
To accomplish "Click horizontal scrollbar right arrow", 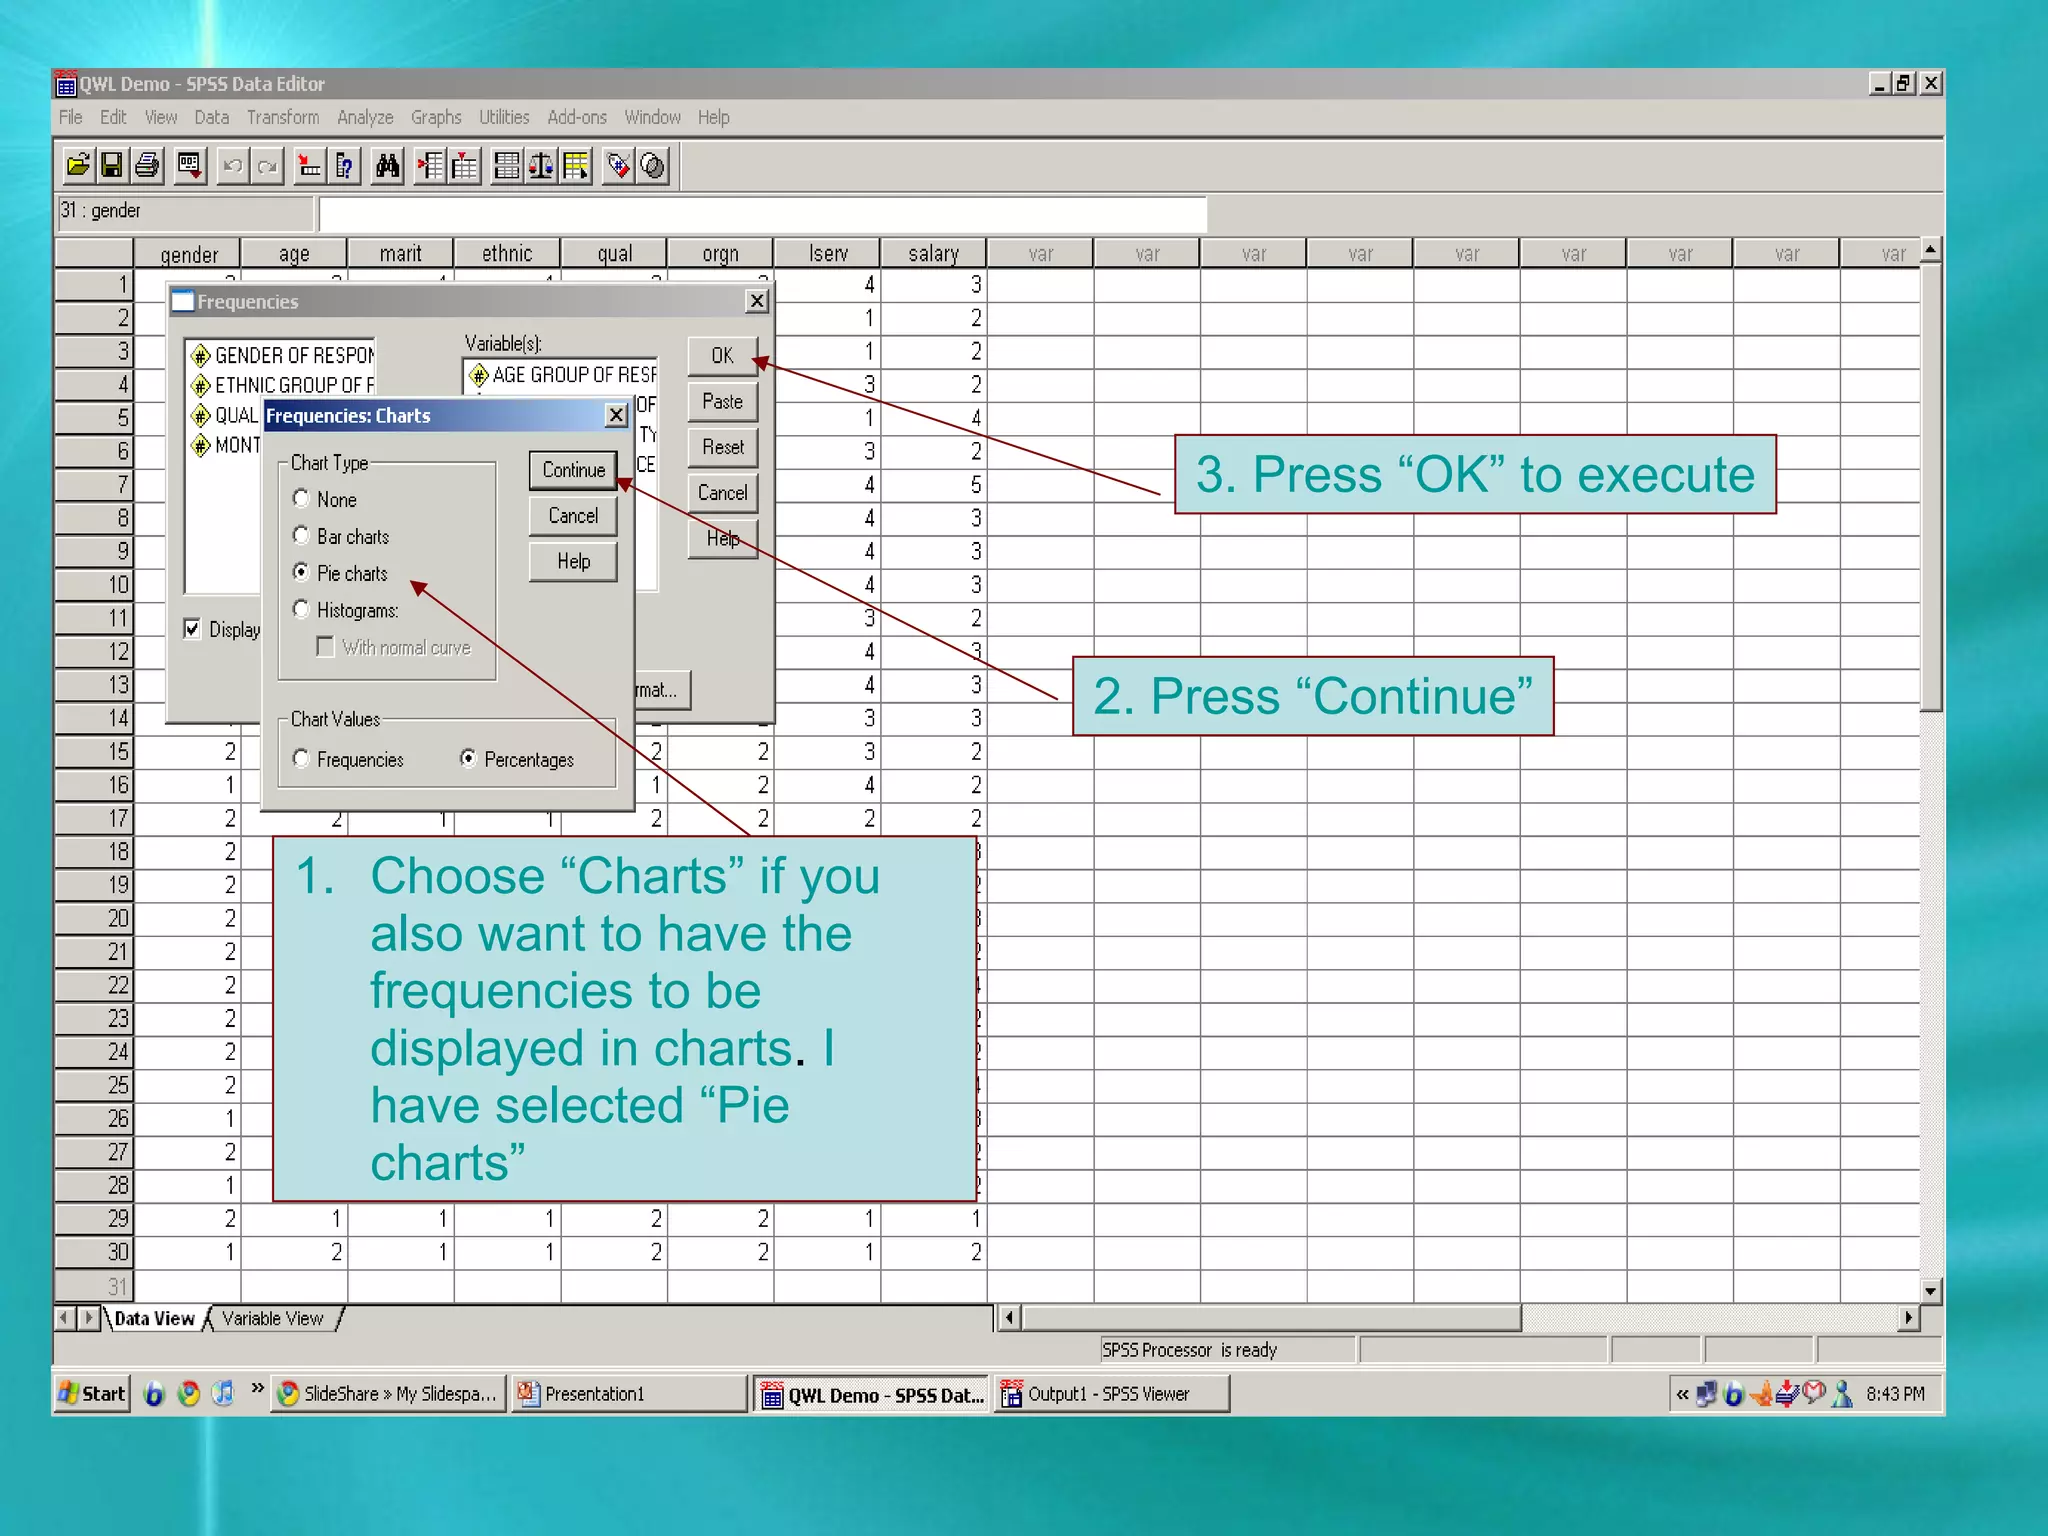I will pos(1908,1318).
